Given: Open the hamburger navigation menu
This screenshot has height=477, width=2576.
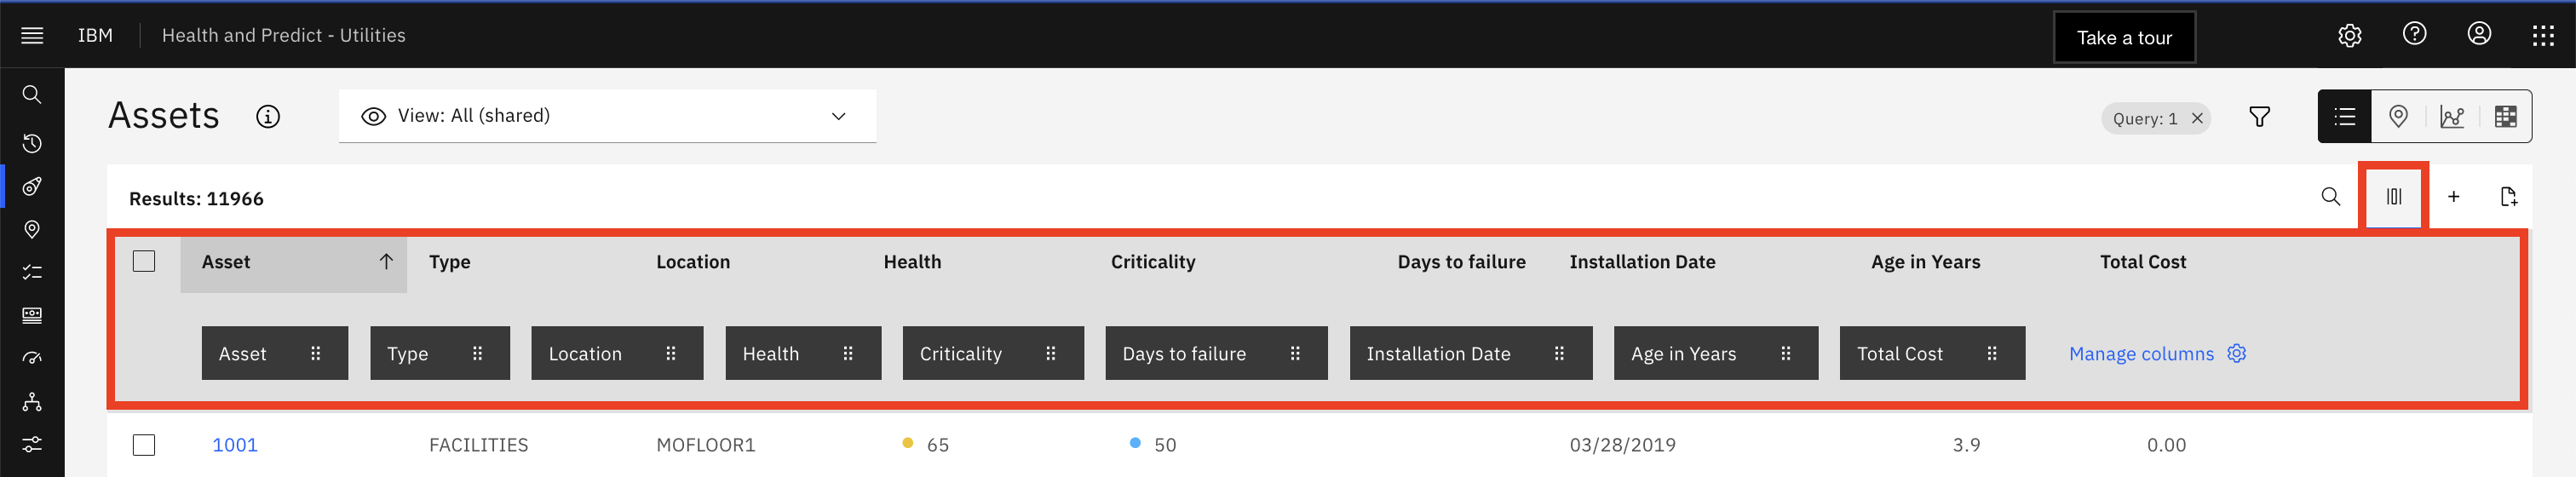Looking at the screenshot, I should pyautogui.click(x=32, y=35).
